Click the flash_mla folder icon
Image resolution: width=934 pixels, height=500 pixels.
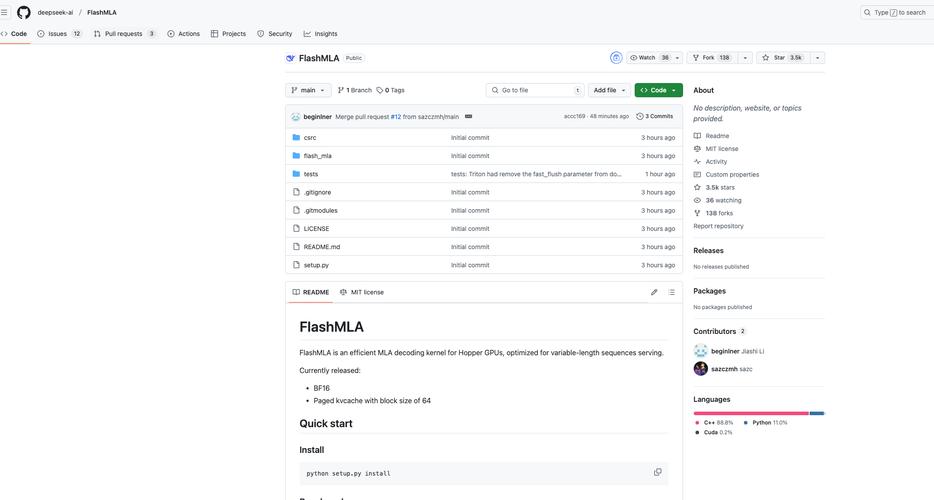pyautogui.click(x=296, y=156)
